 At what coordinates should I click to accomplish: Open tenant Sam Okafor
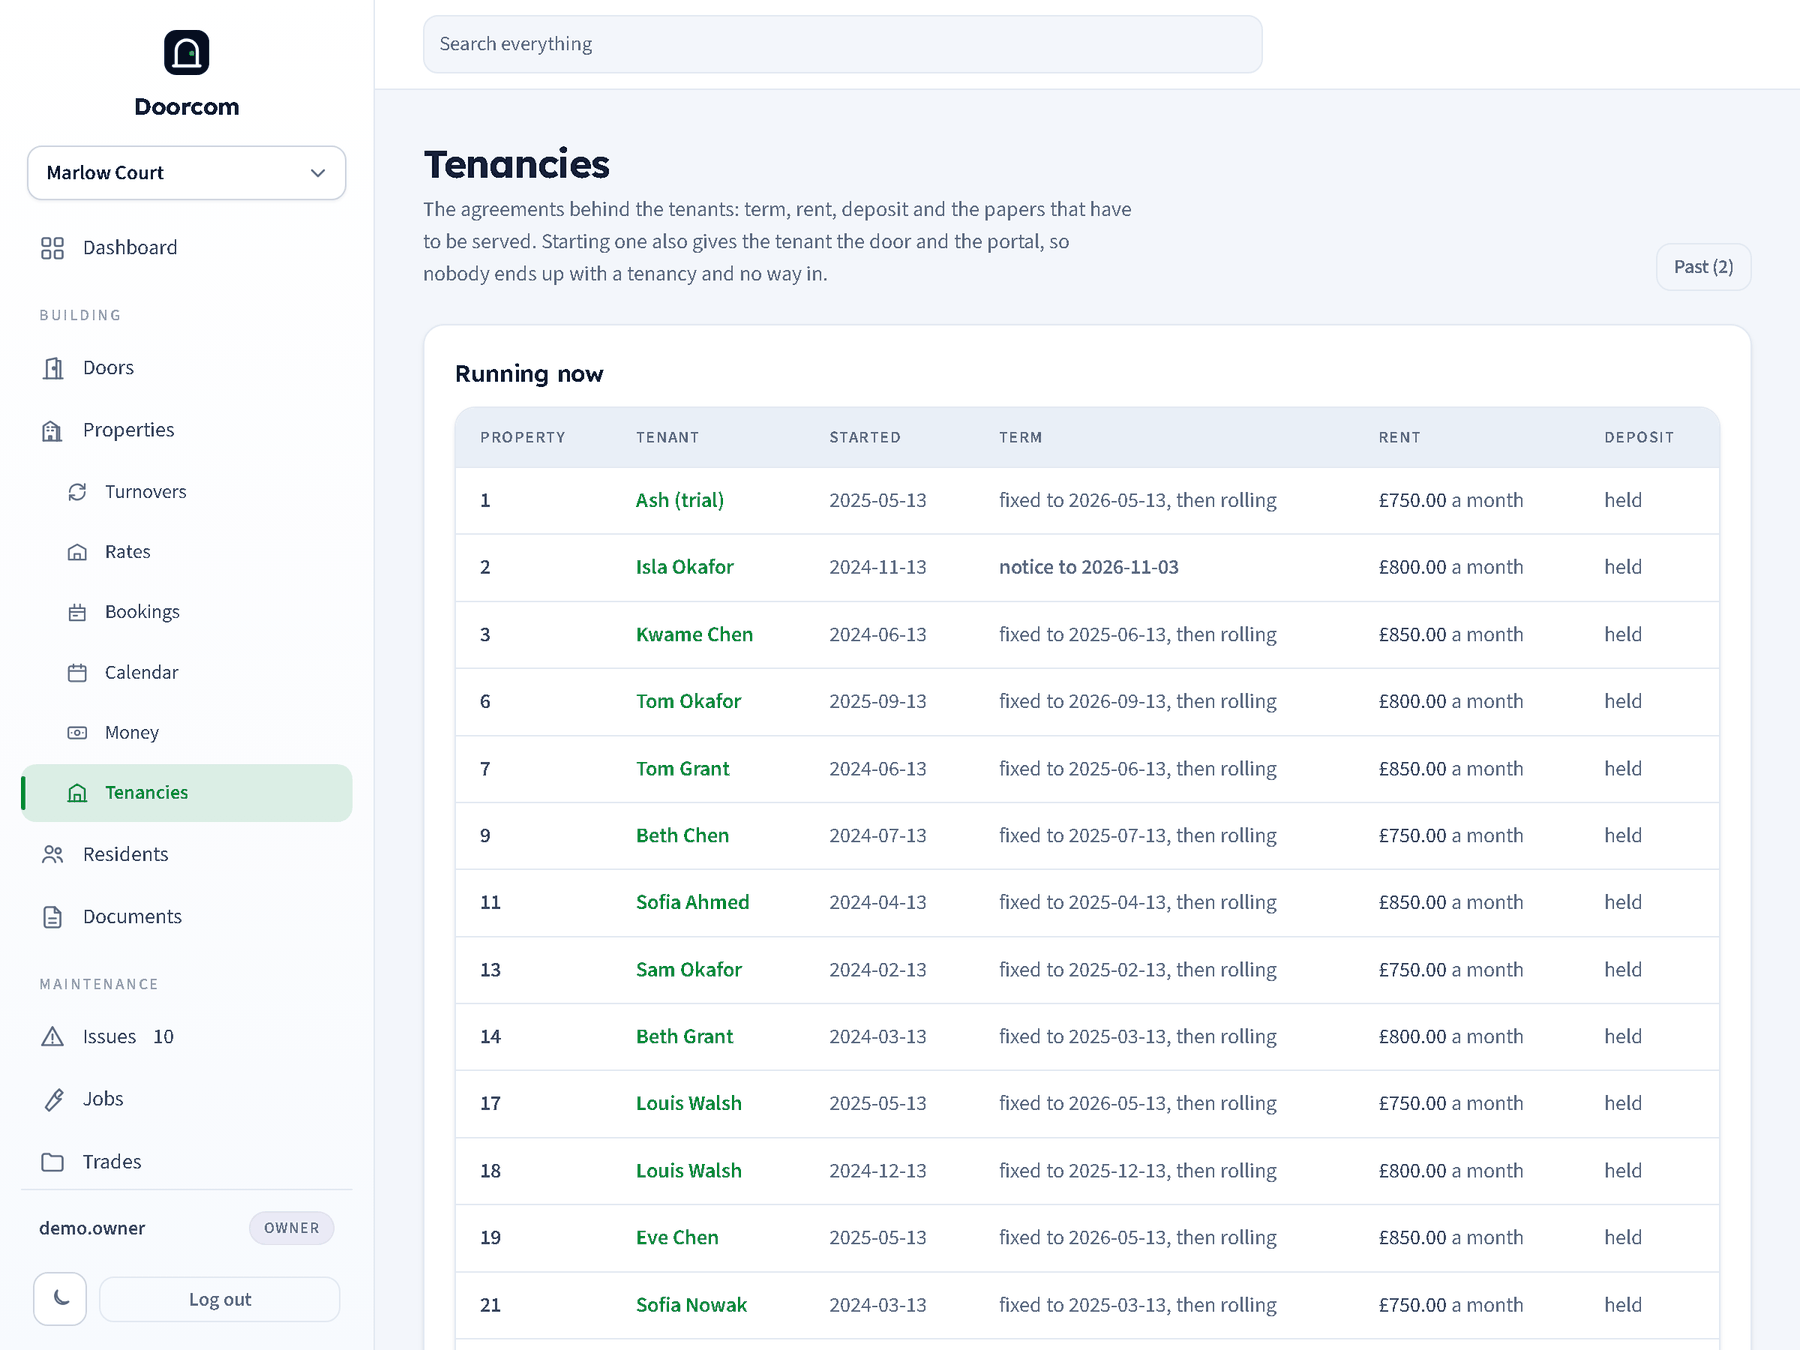pos(689,969)
